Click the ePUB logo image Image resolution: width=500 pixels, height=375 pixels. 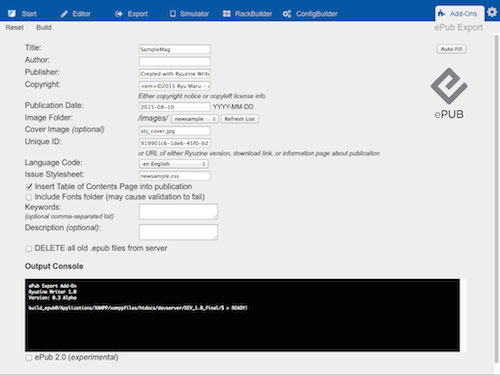449,93
